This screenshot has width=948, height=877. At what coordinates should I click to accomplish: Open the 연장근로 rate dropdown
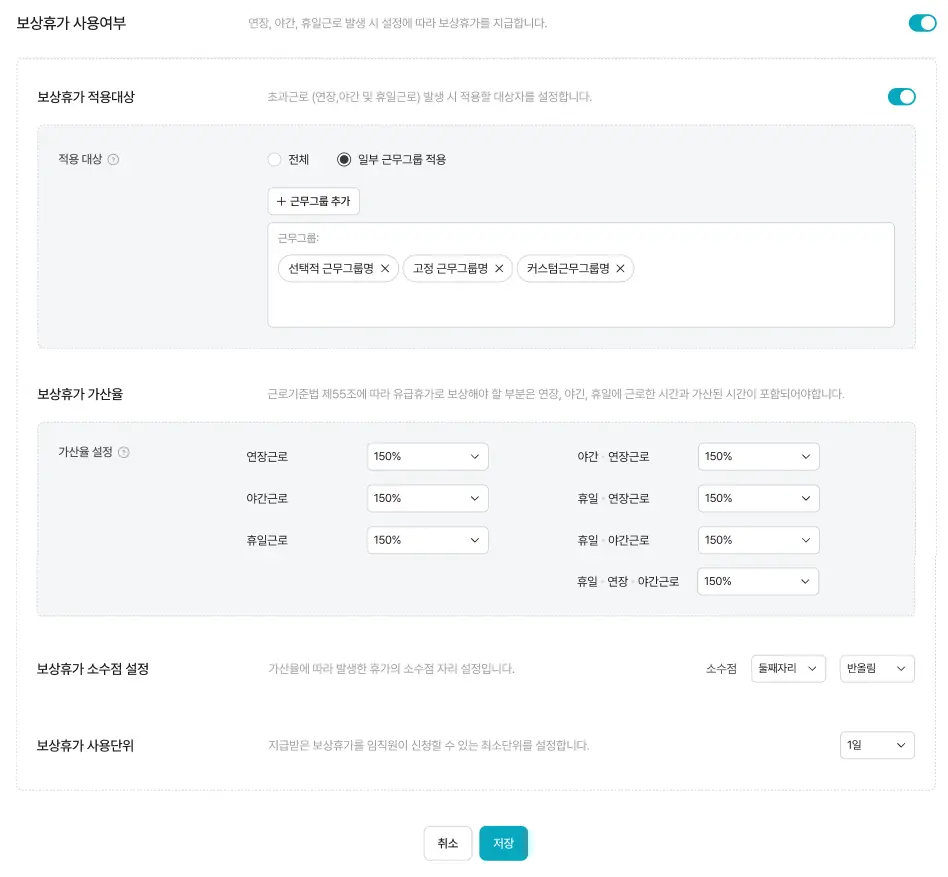427,456
